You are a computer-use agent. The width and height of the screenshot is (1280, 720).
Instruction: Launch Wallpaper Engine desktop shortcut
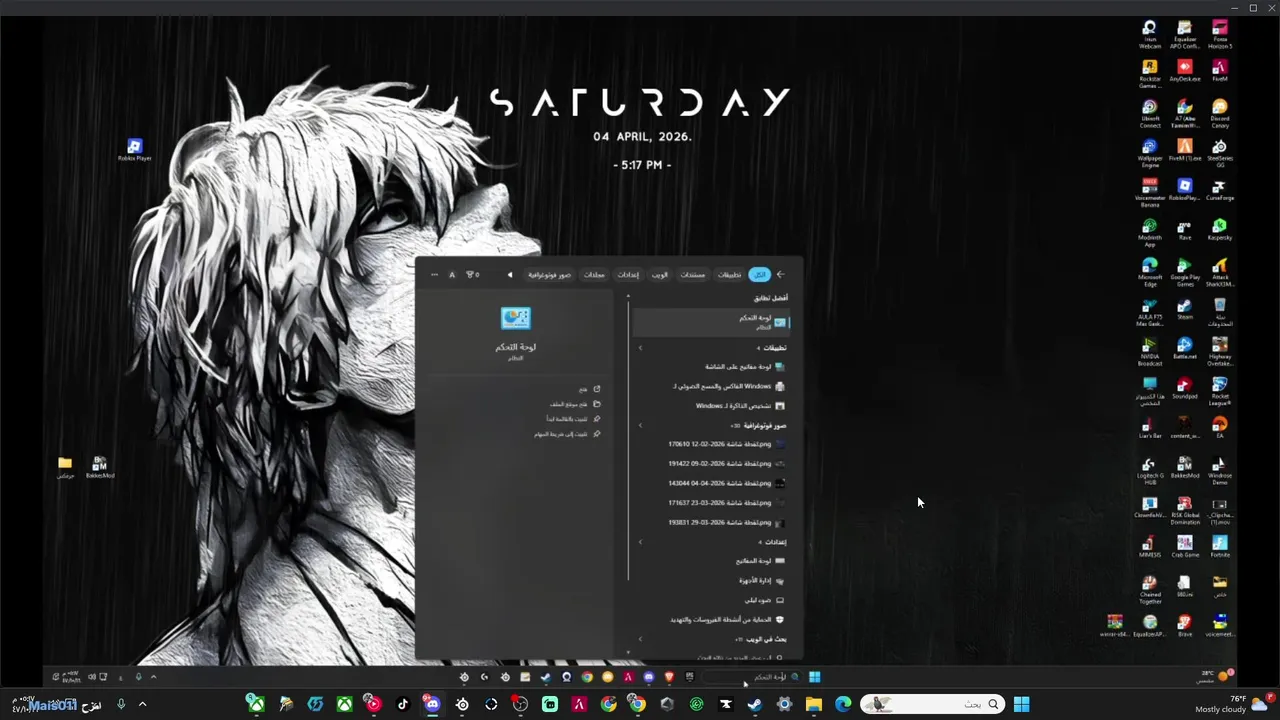1150,153
